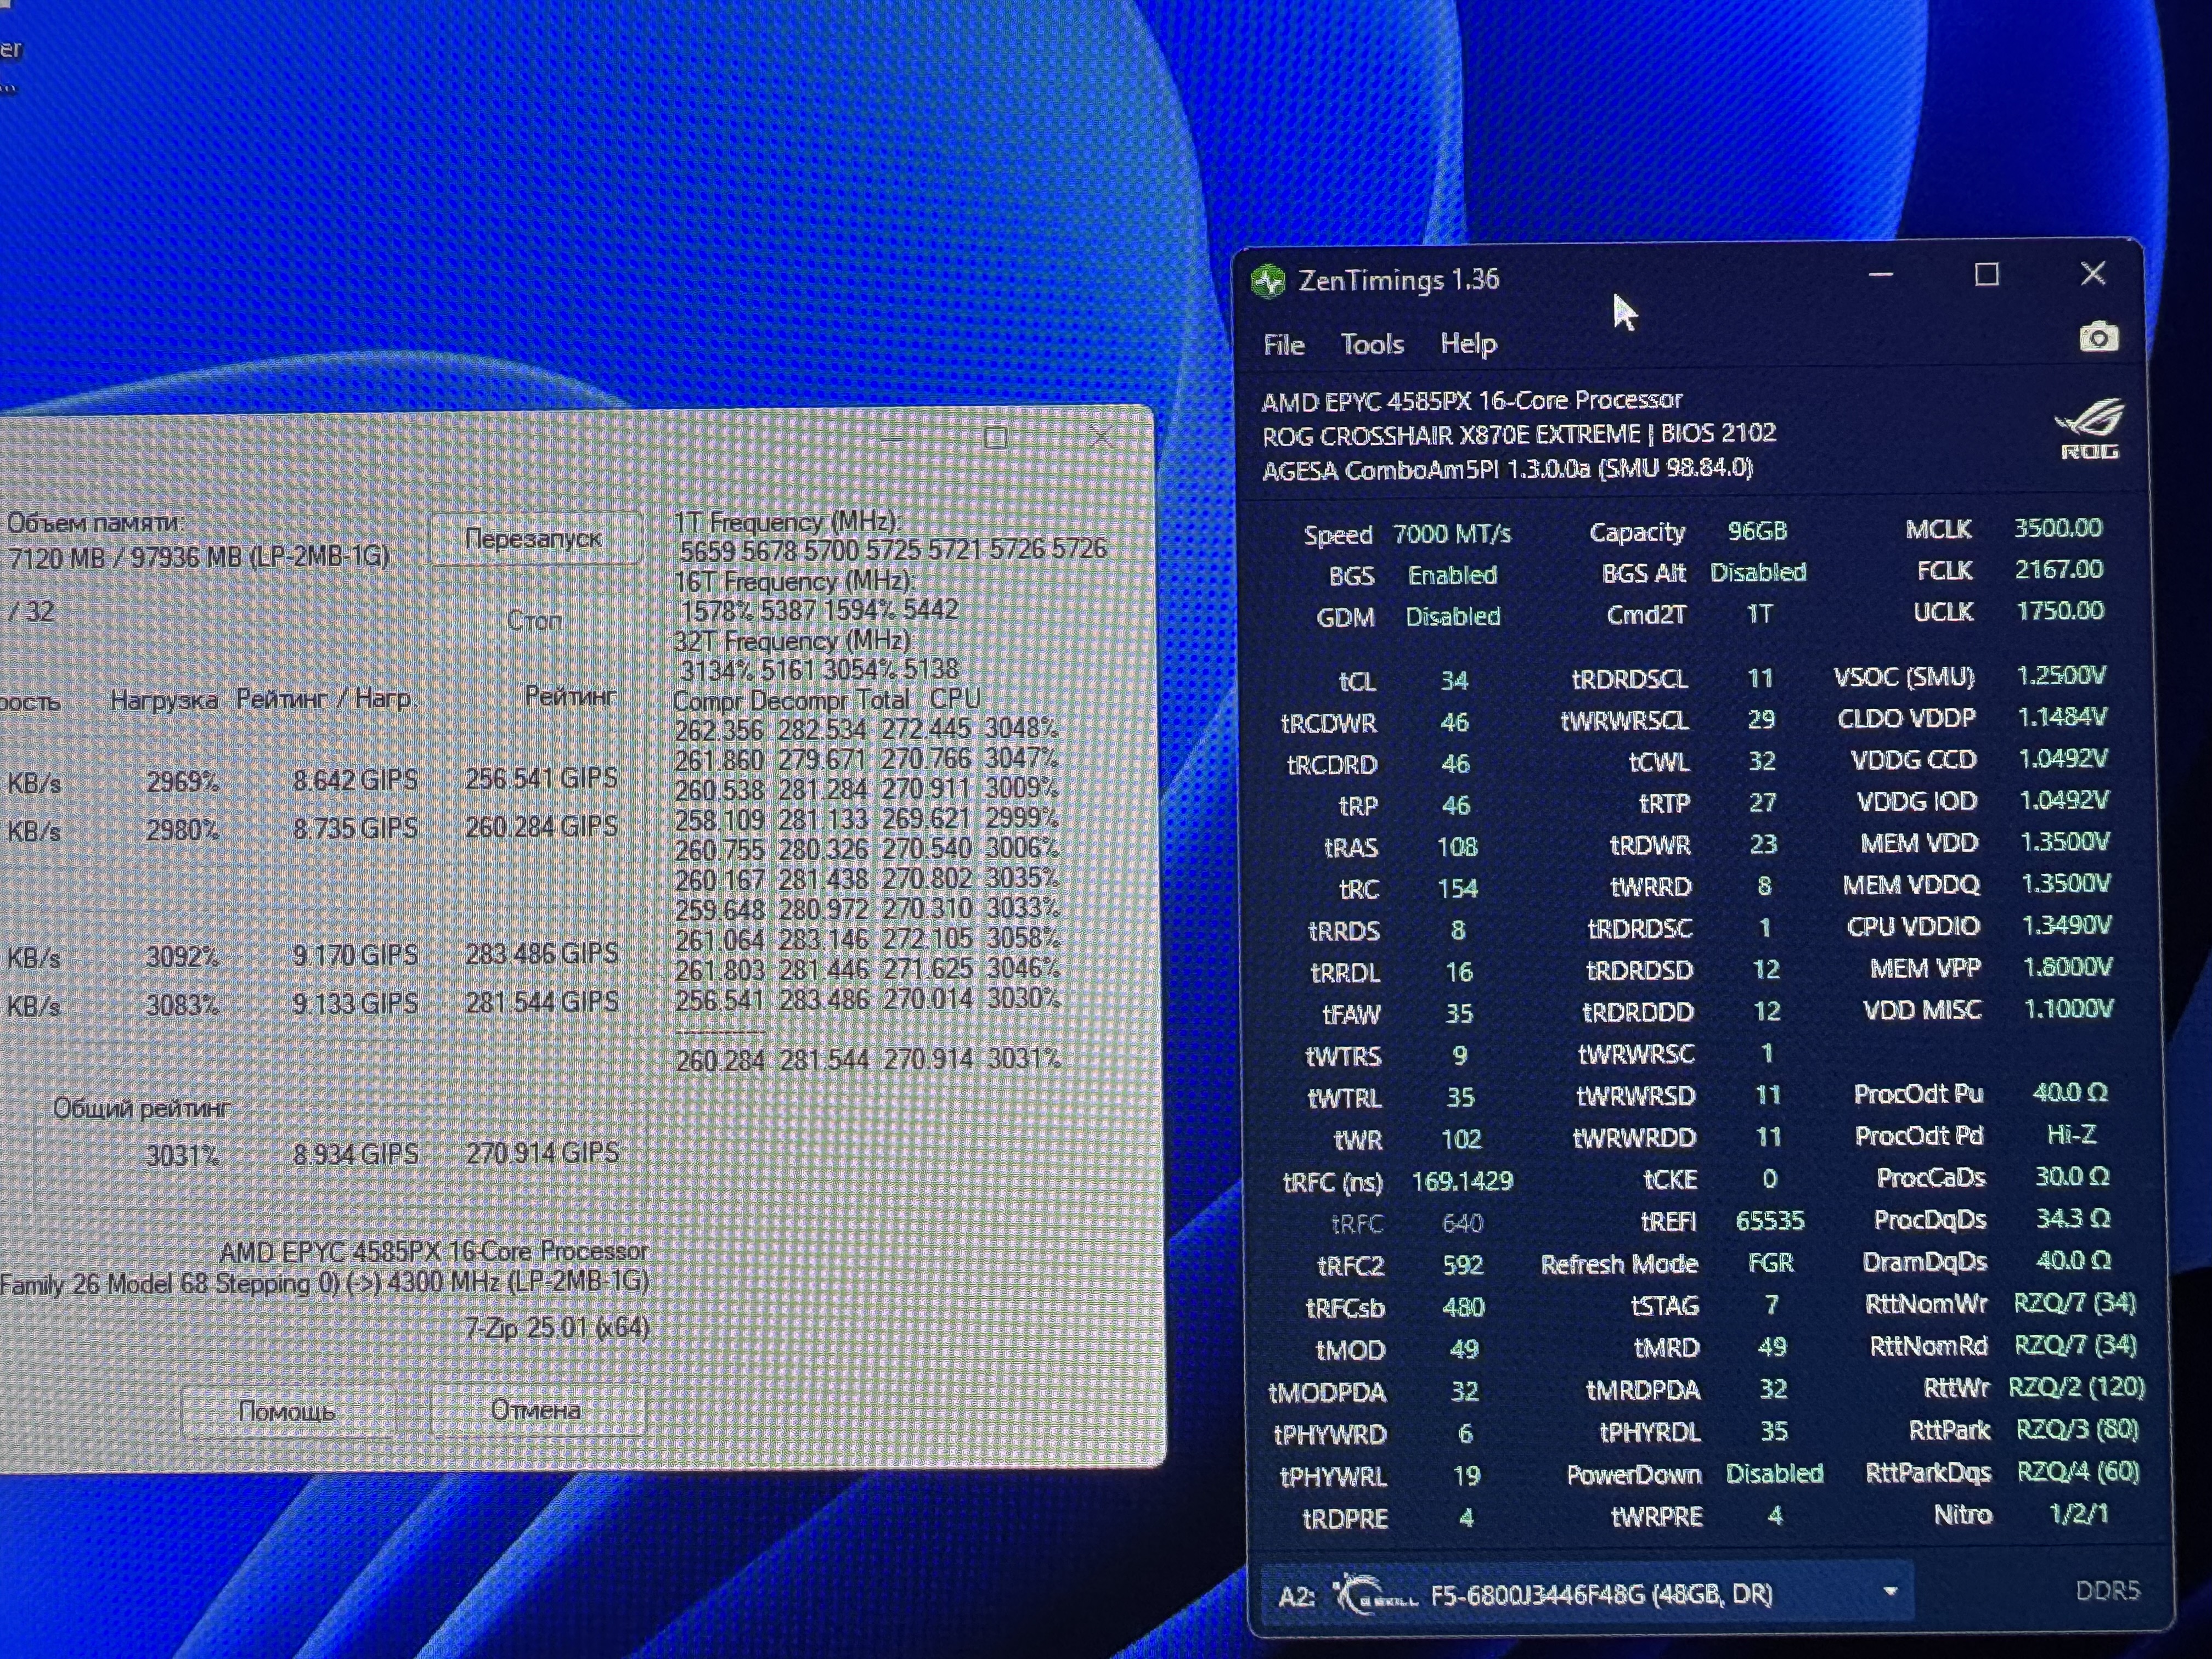Close the ZenTimings window

click(2093, 274)
